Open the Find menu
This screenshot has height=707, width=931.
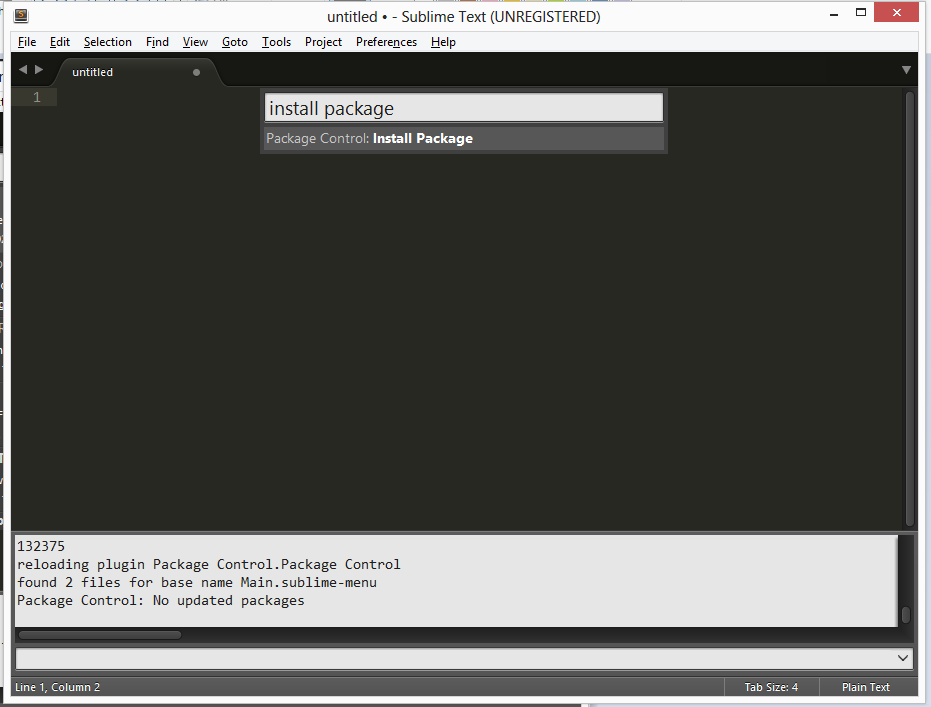[157, 42]
